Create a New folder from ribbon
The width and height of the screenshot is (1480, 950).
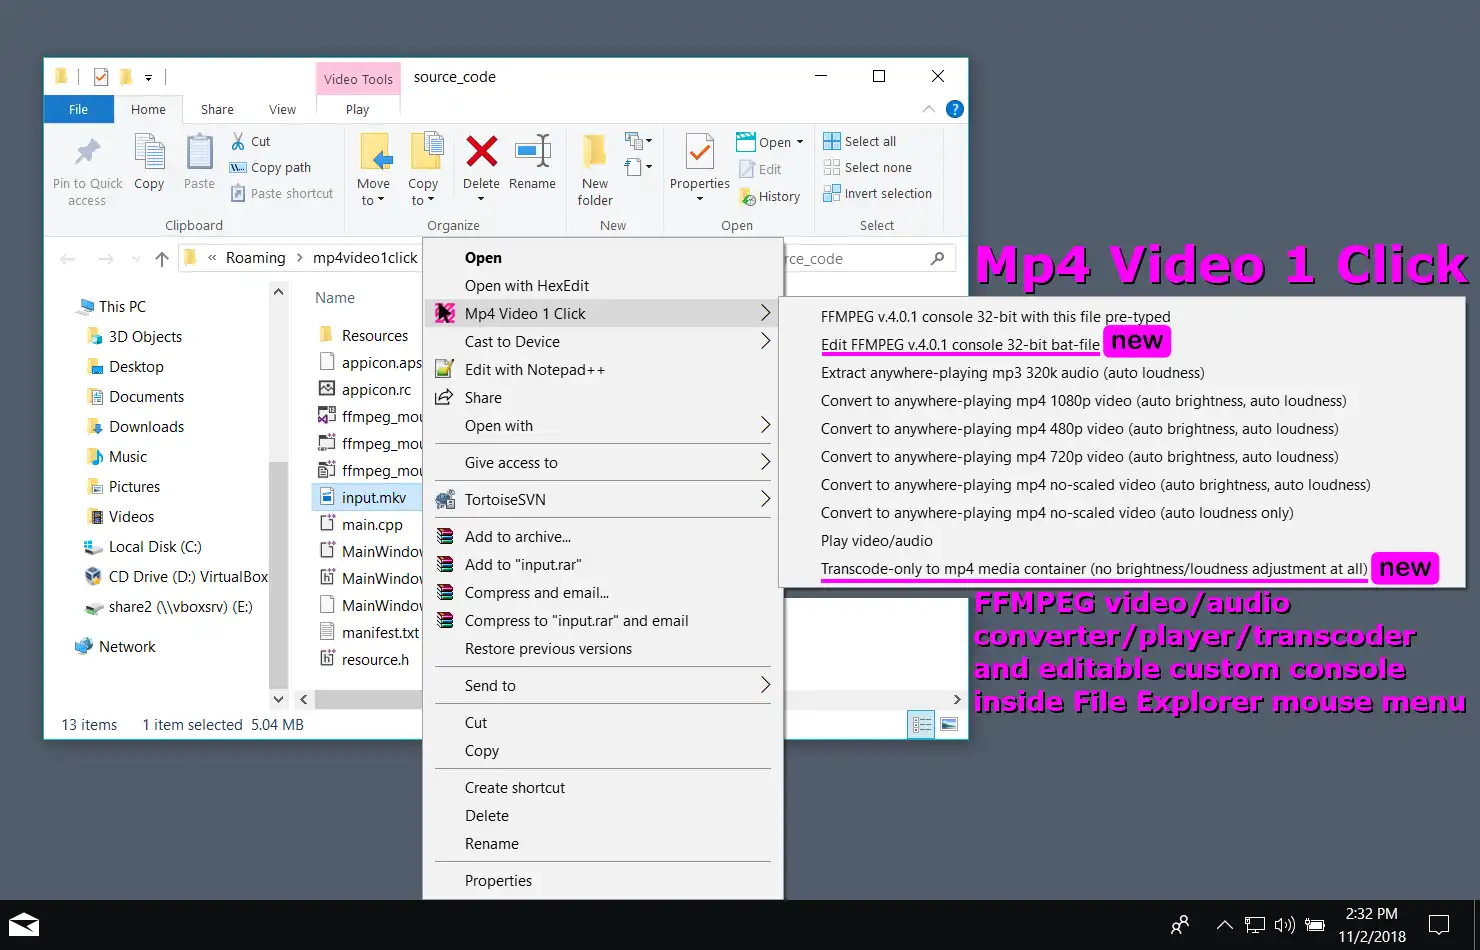(595, 170)
